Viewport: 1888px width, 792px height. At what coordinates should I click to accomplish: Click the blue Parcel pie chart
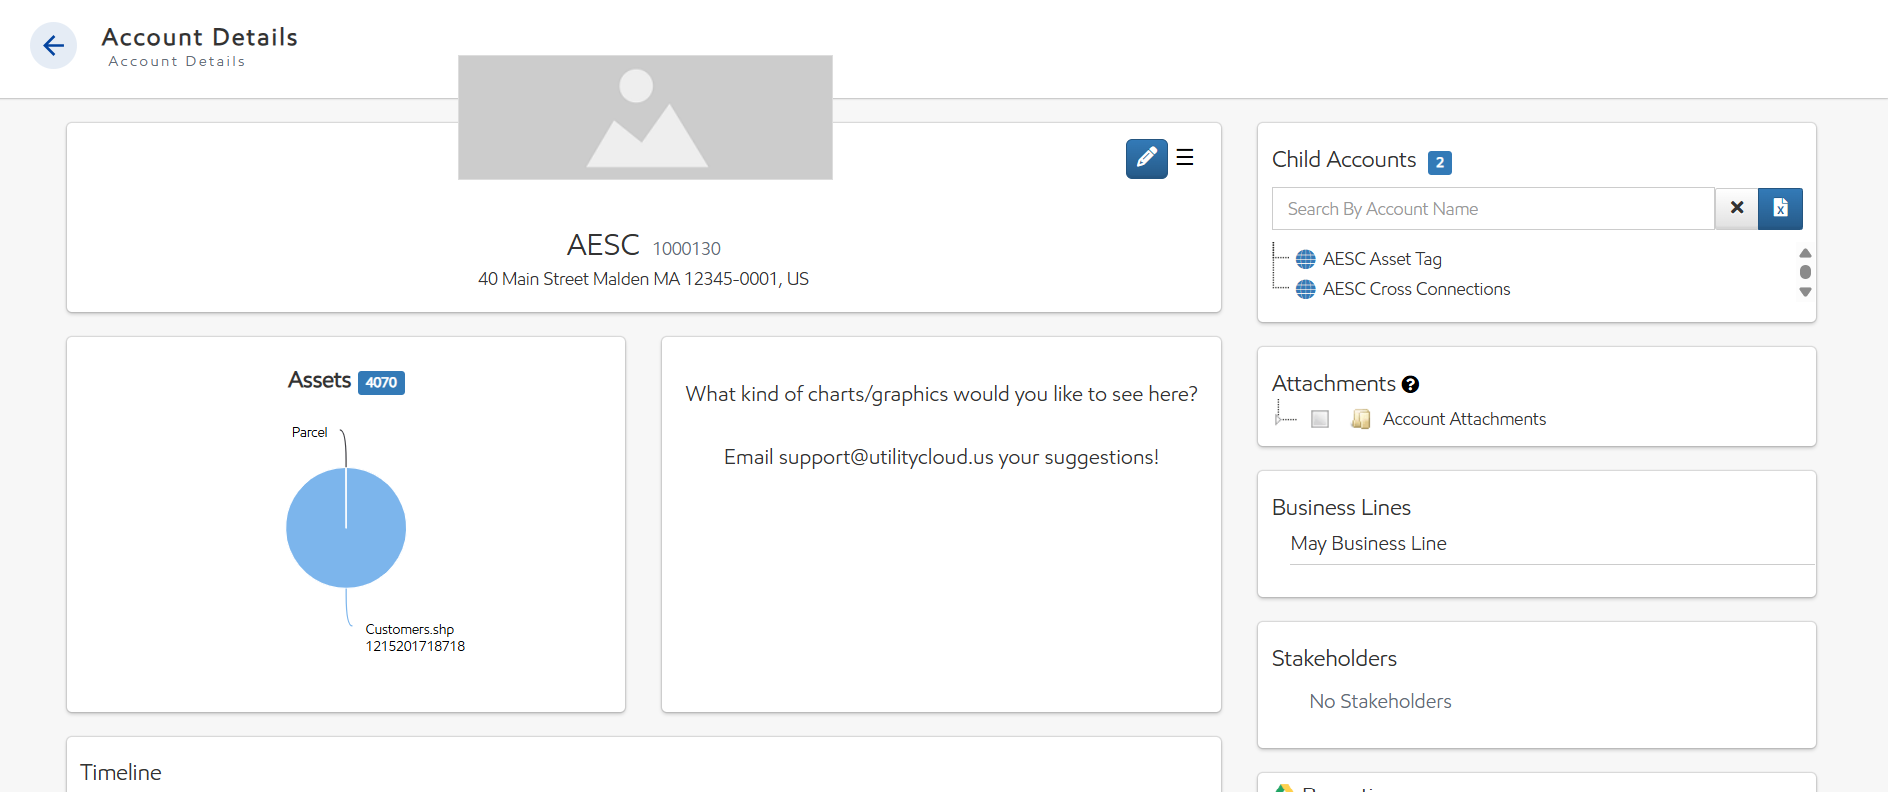pyautogui.click(x=346, y=527)
